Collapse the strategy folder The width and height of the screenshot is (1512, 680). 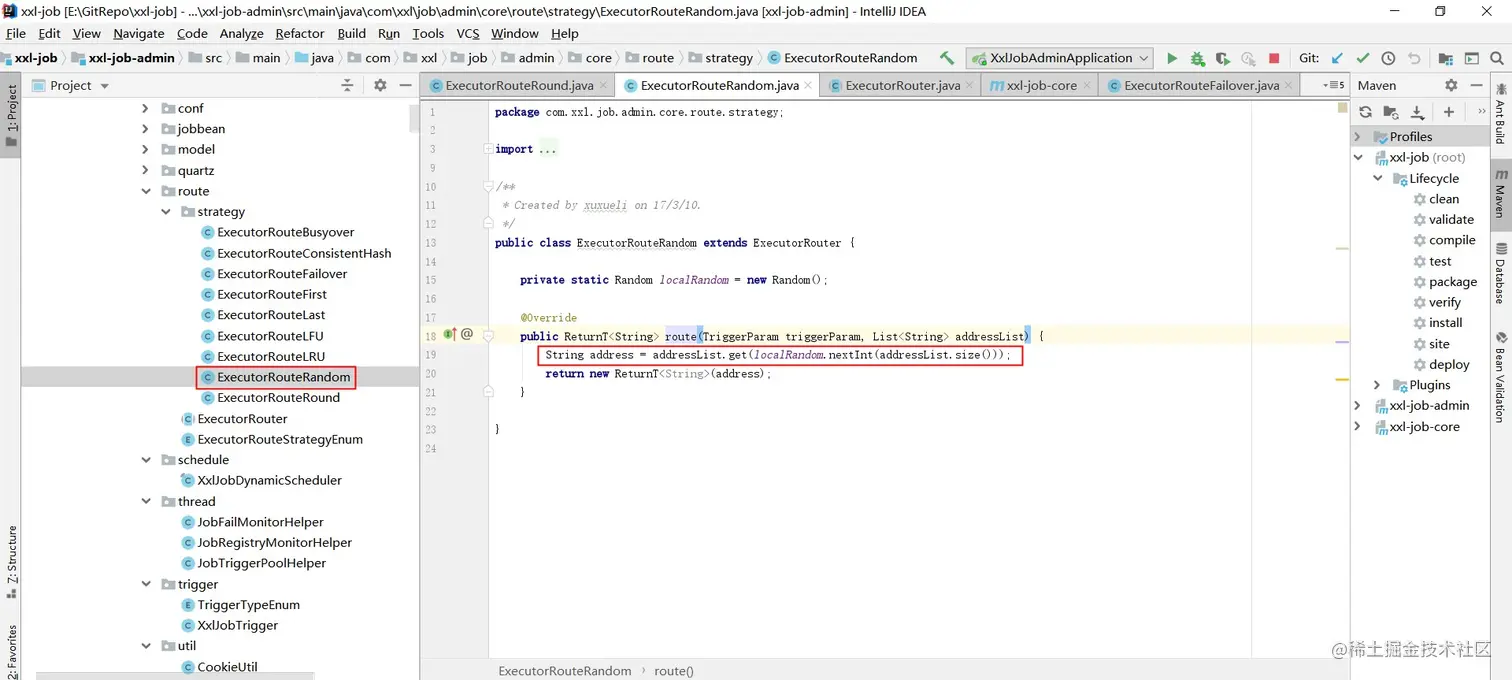click(166, 212)
